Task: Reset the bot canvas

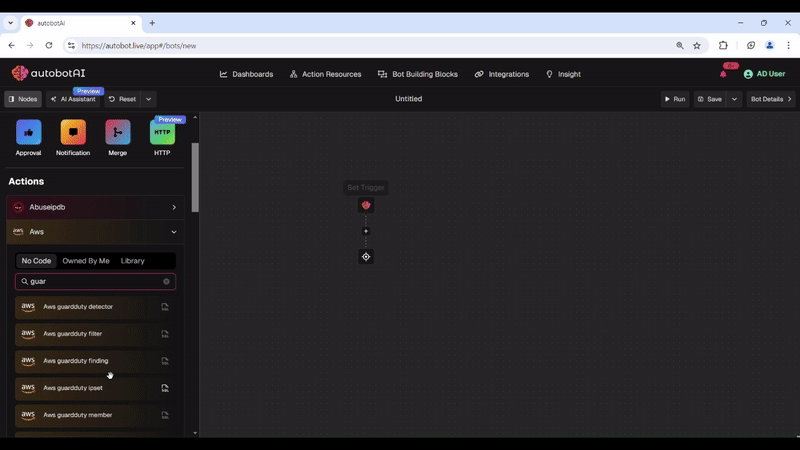Action: coord(122,99)
